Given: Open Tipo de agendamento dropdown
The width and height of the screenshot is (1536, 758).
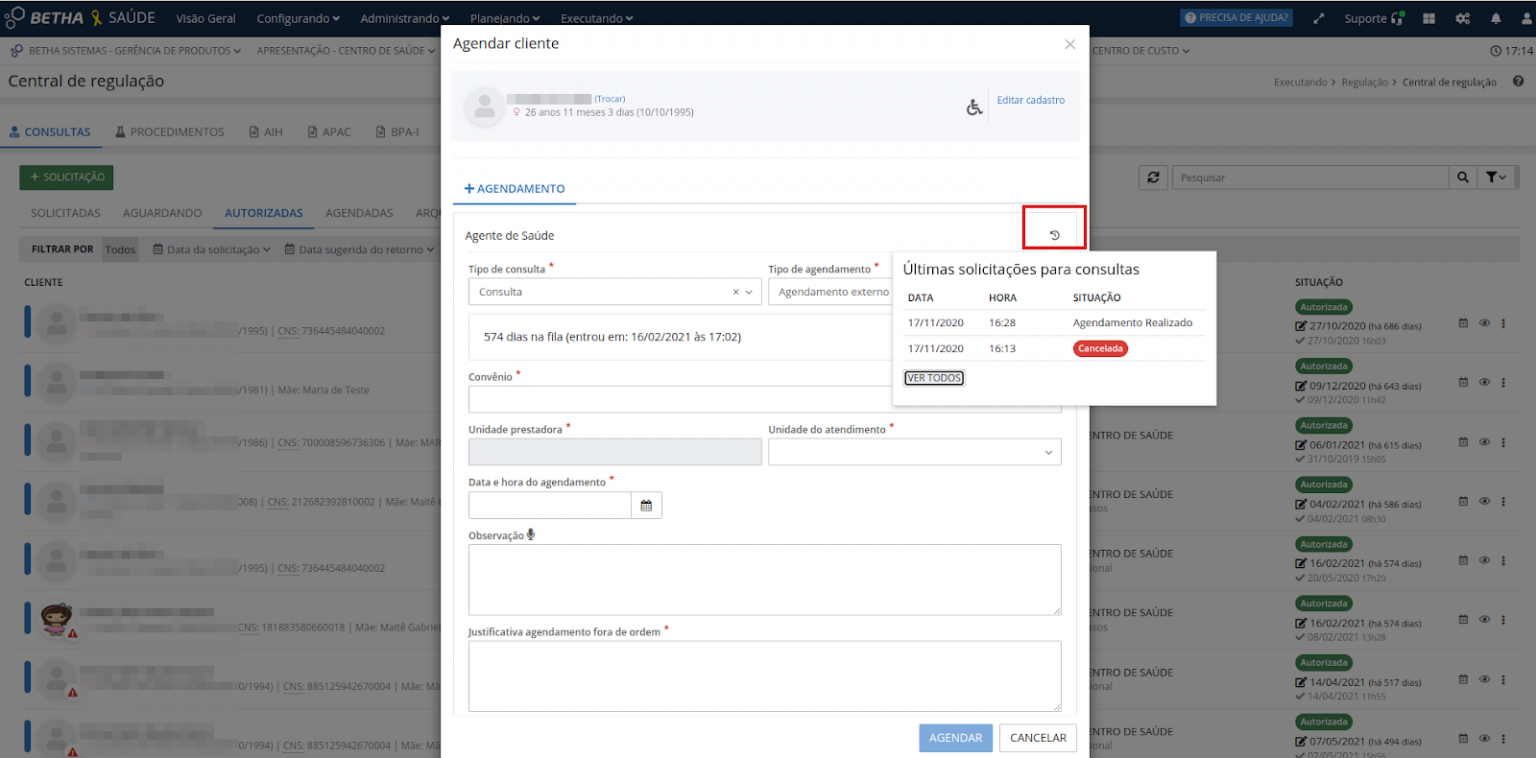Looking at the screenshot, I should point(829,292).
